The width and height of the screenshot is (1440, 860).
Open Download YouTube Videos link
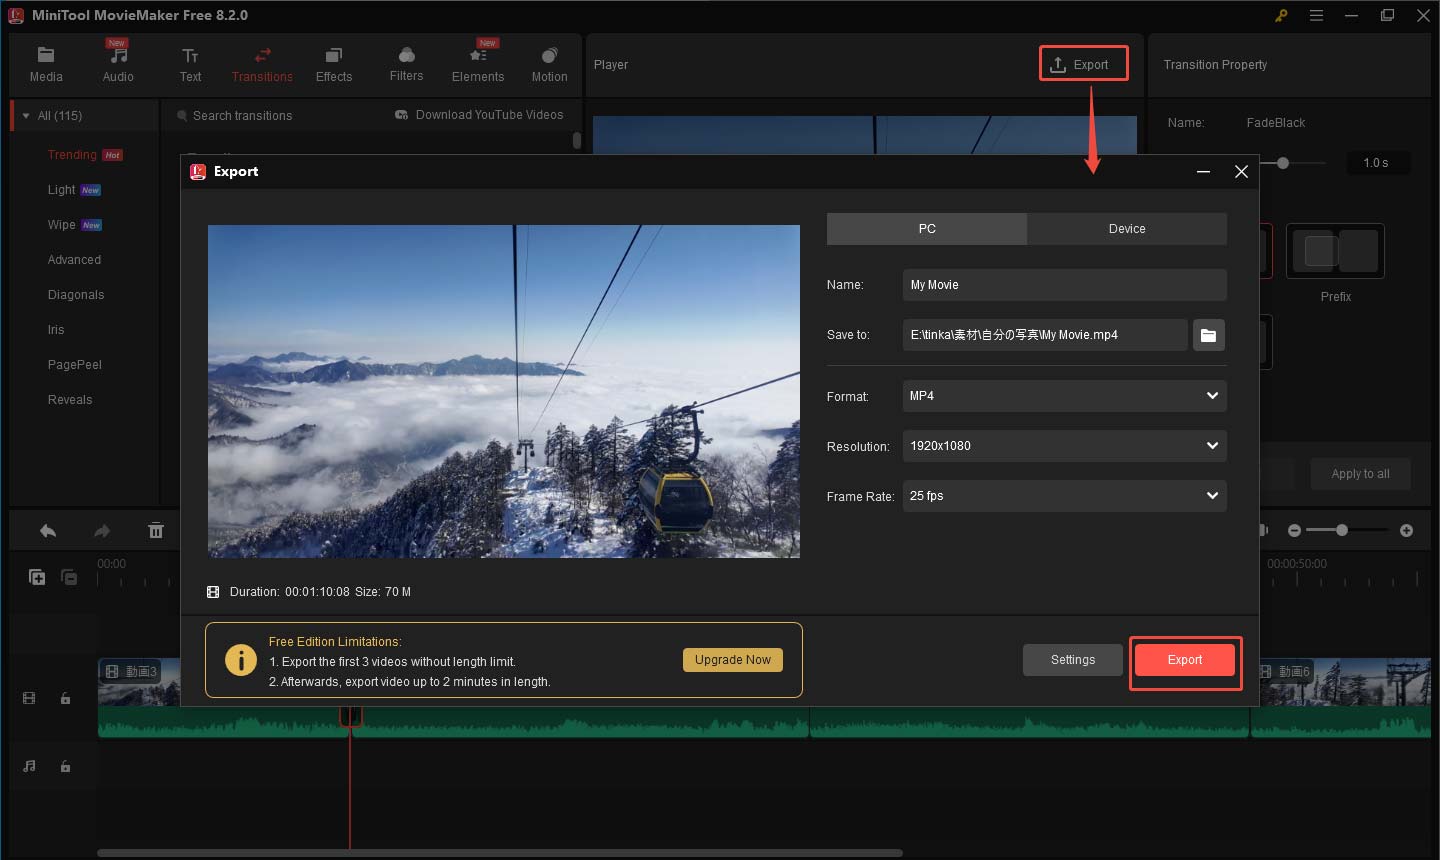pos(479,115)
